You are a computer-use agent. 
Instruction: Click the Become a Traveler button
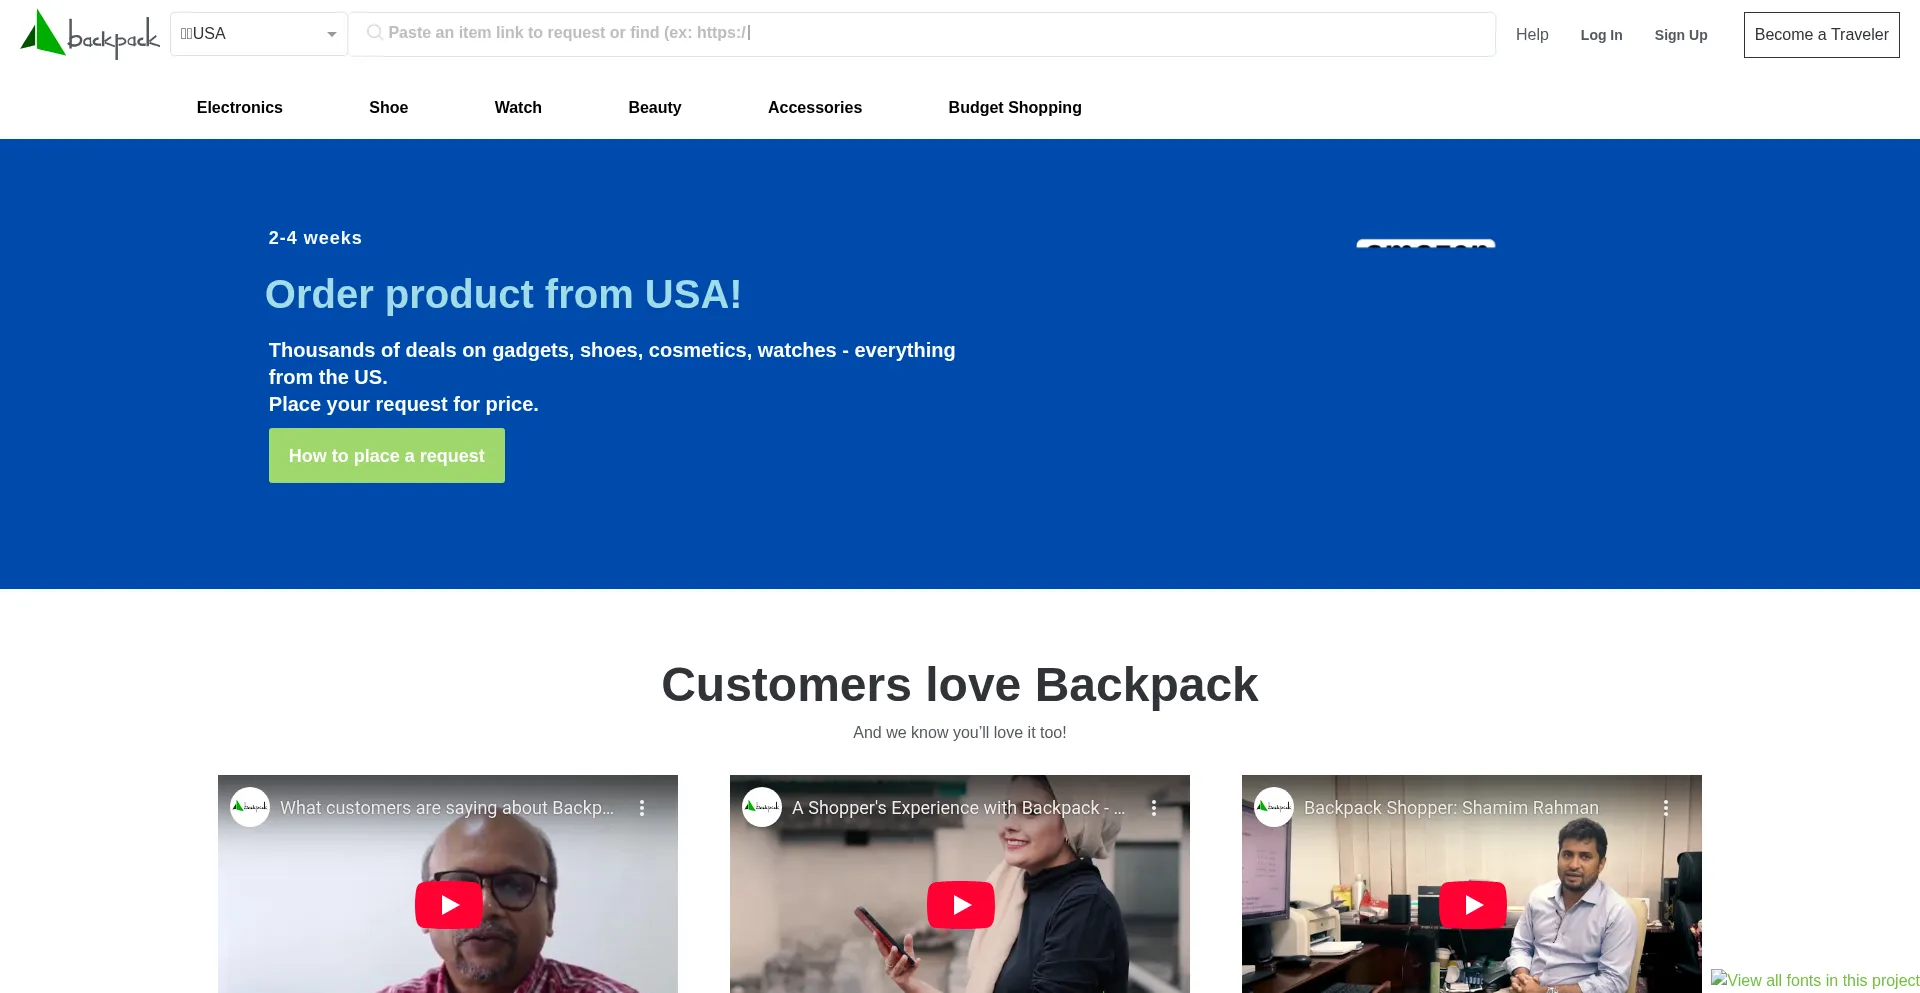pyautogui.click(x=1822, y=35)
